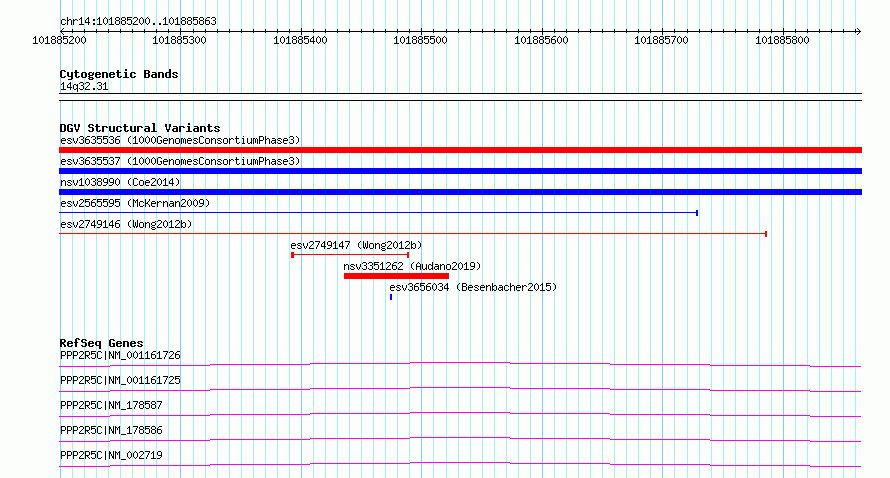Image resolution: width=890 pixels, height=478 pixels.
Task: Click ruler position 101885300
Action: coord(180,40)
